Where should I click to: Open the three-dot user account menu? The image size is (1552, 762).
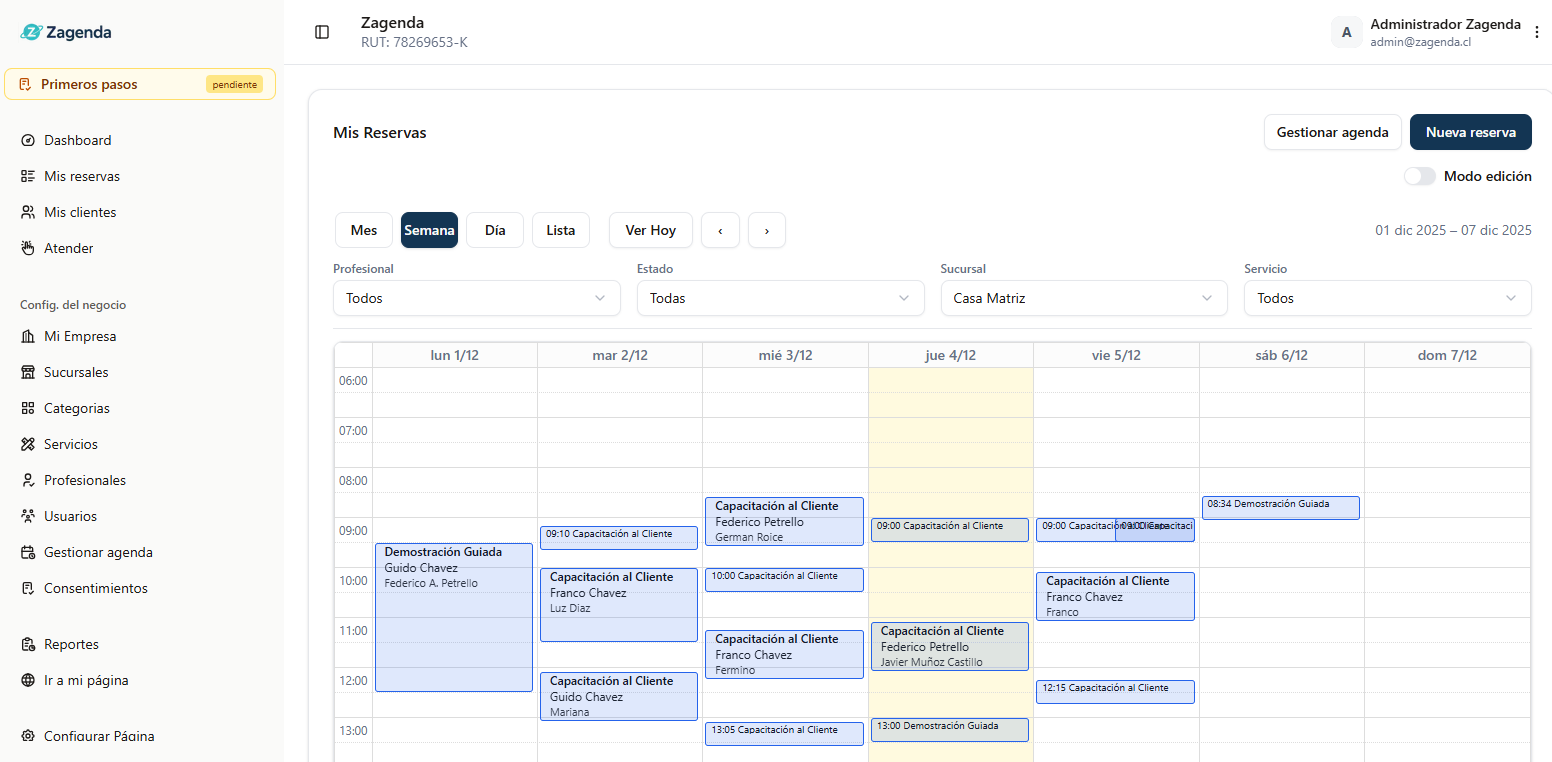point(1537,32)
